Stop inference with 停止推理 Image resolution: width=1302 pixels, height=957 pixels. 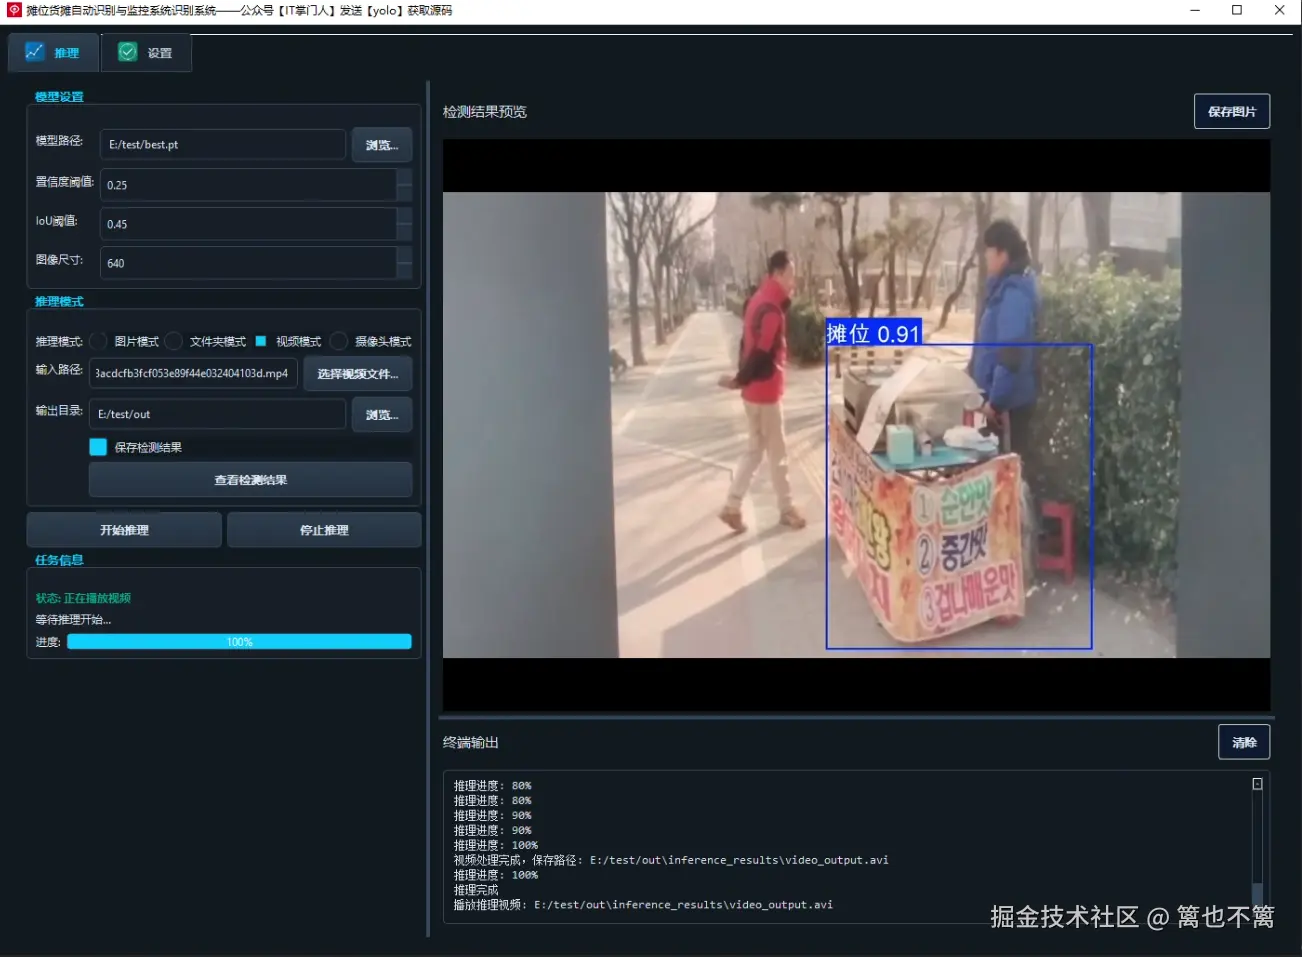324,530
